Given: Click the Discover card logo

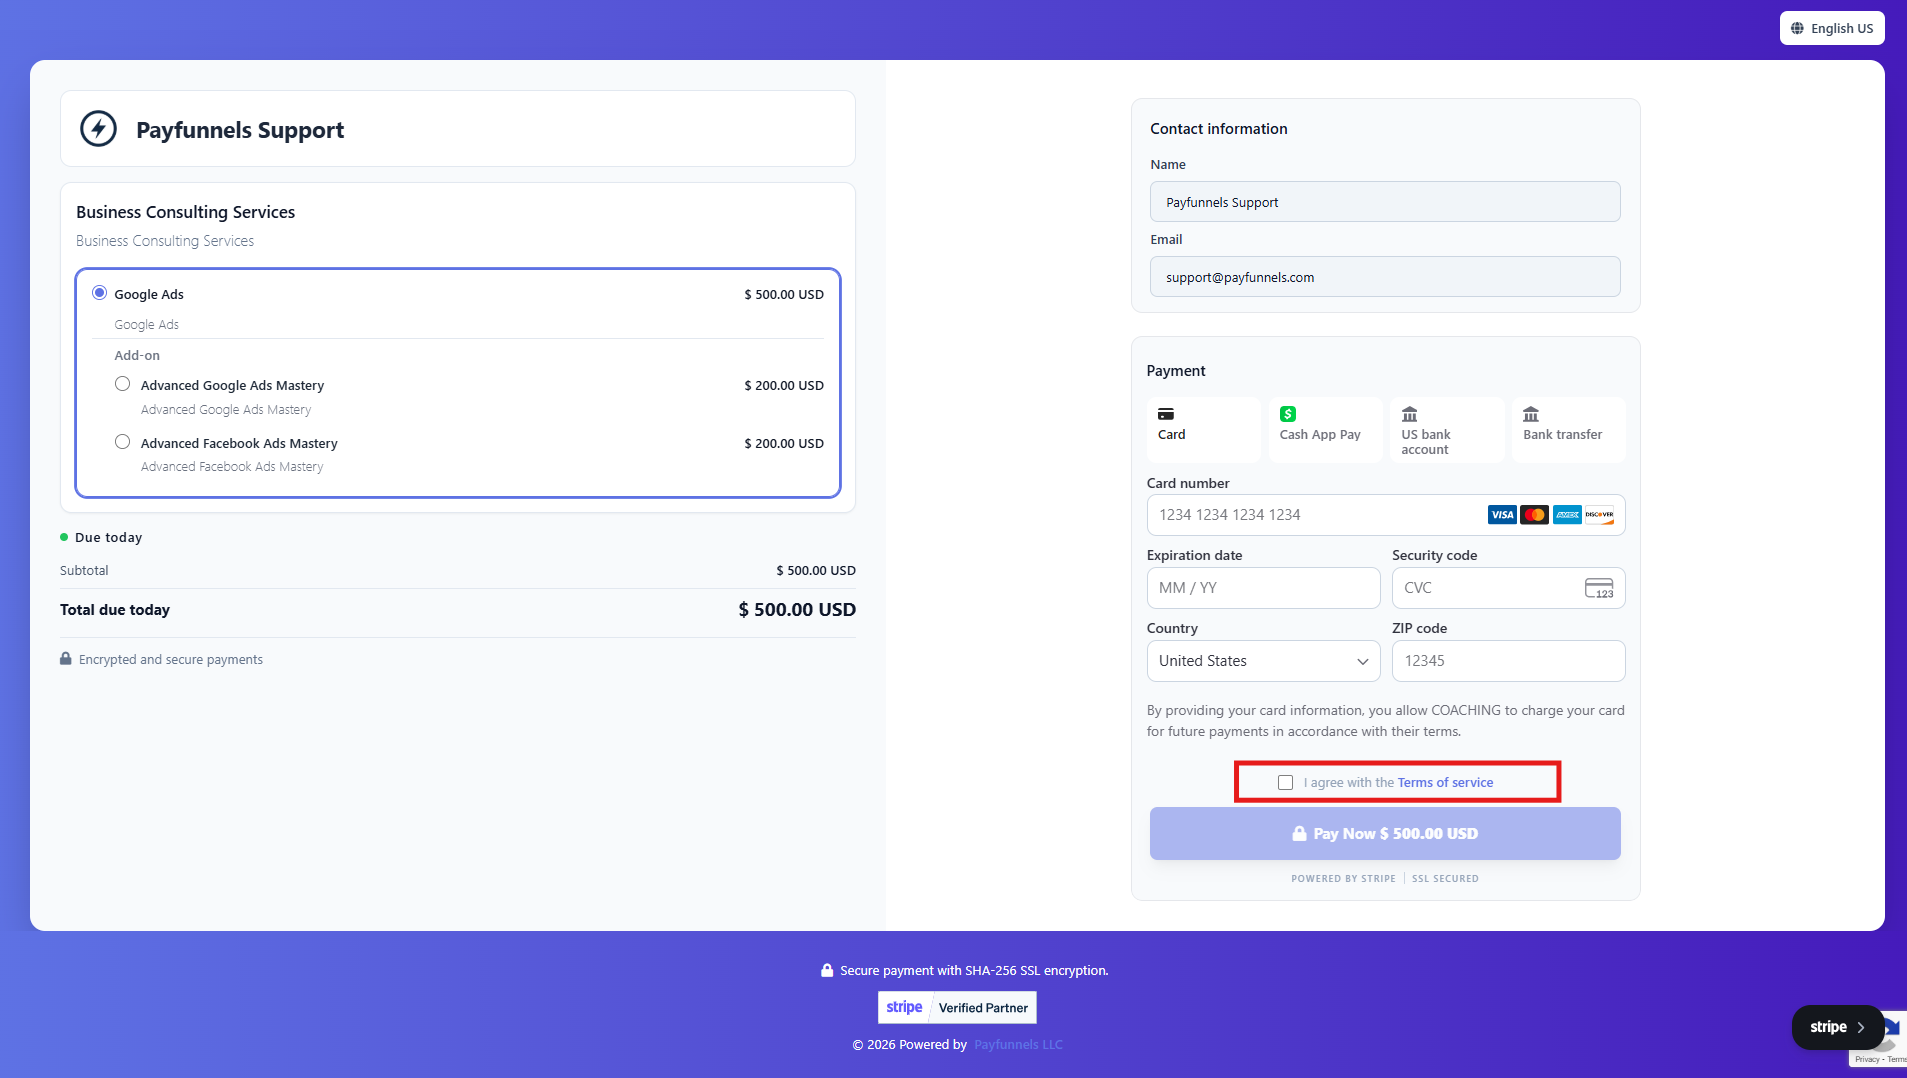Looking at the screenshot, I should coord(1599,515).
